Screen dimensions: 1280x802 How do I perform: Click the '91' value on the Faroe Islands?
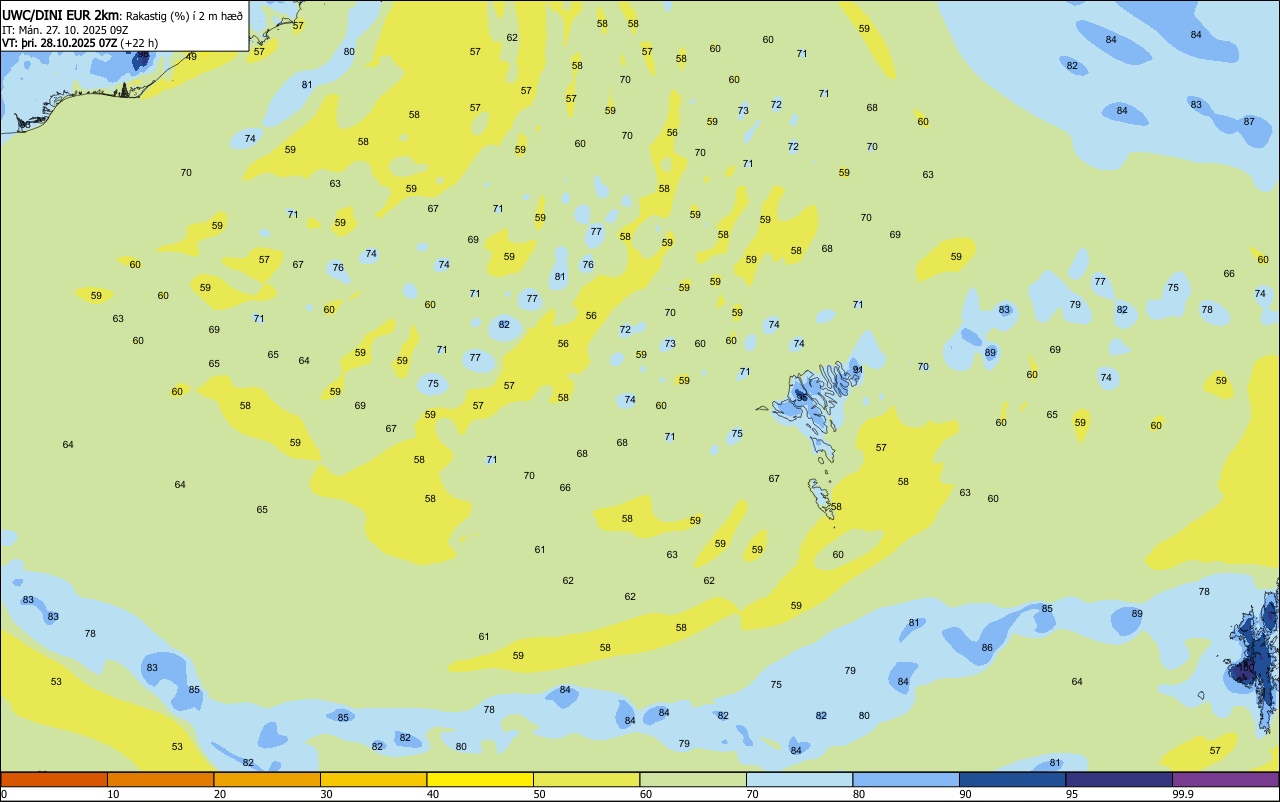click(858, 370)
